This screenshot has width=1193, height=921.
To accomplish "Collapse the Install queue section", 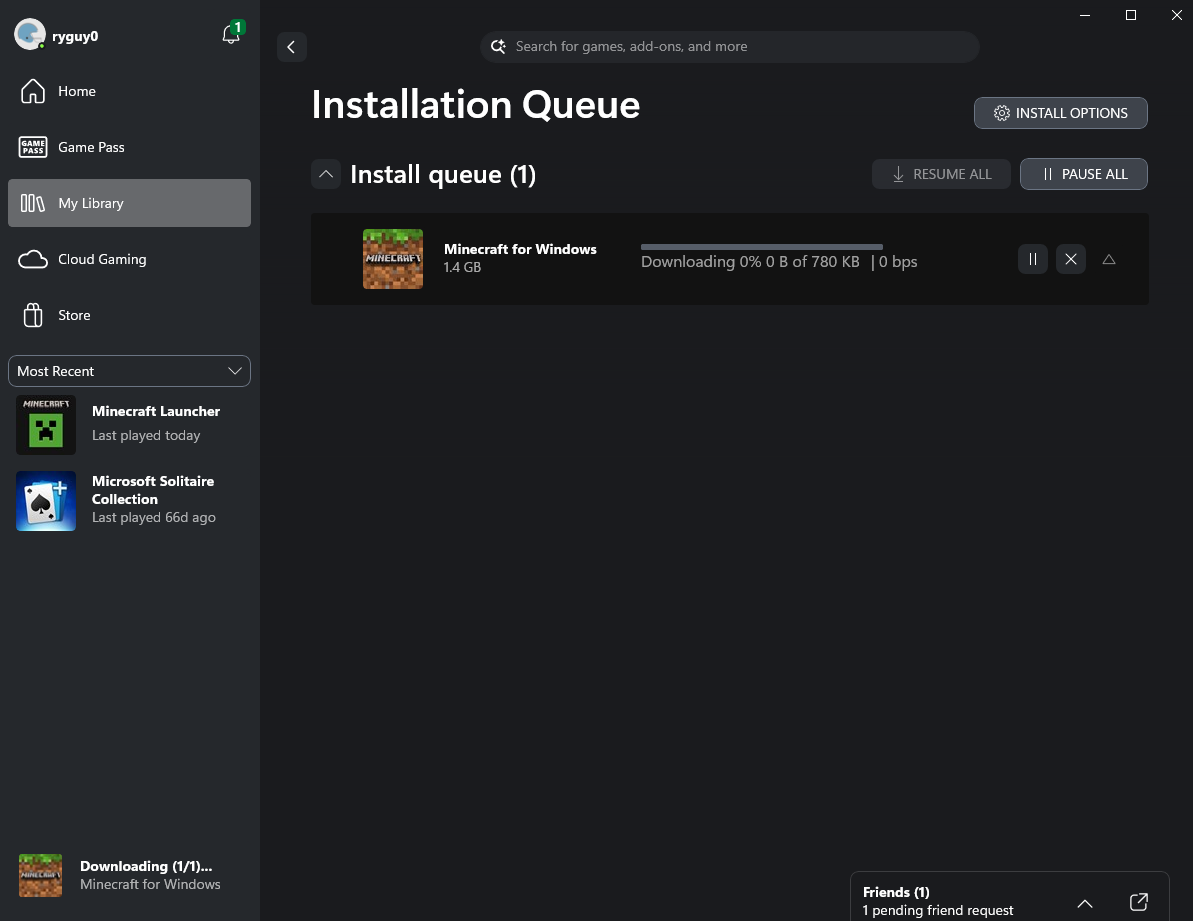I will coord(326,174).
